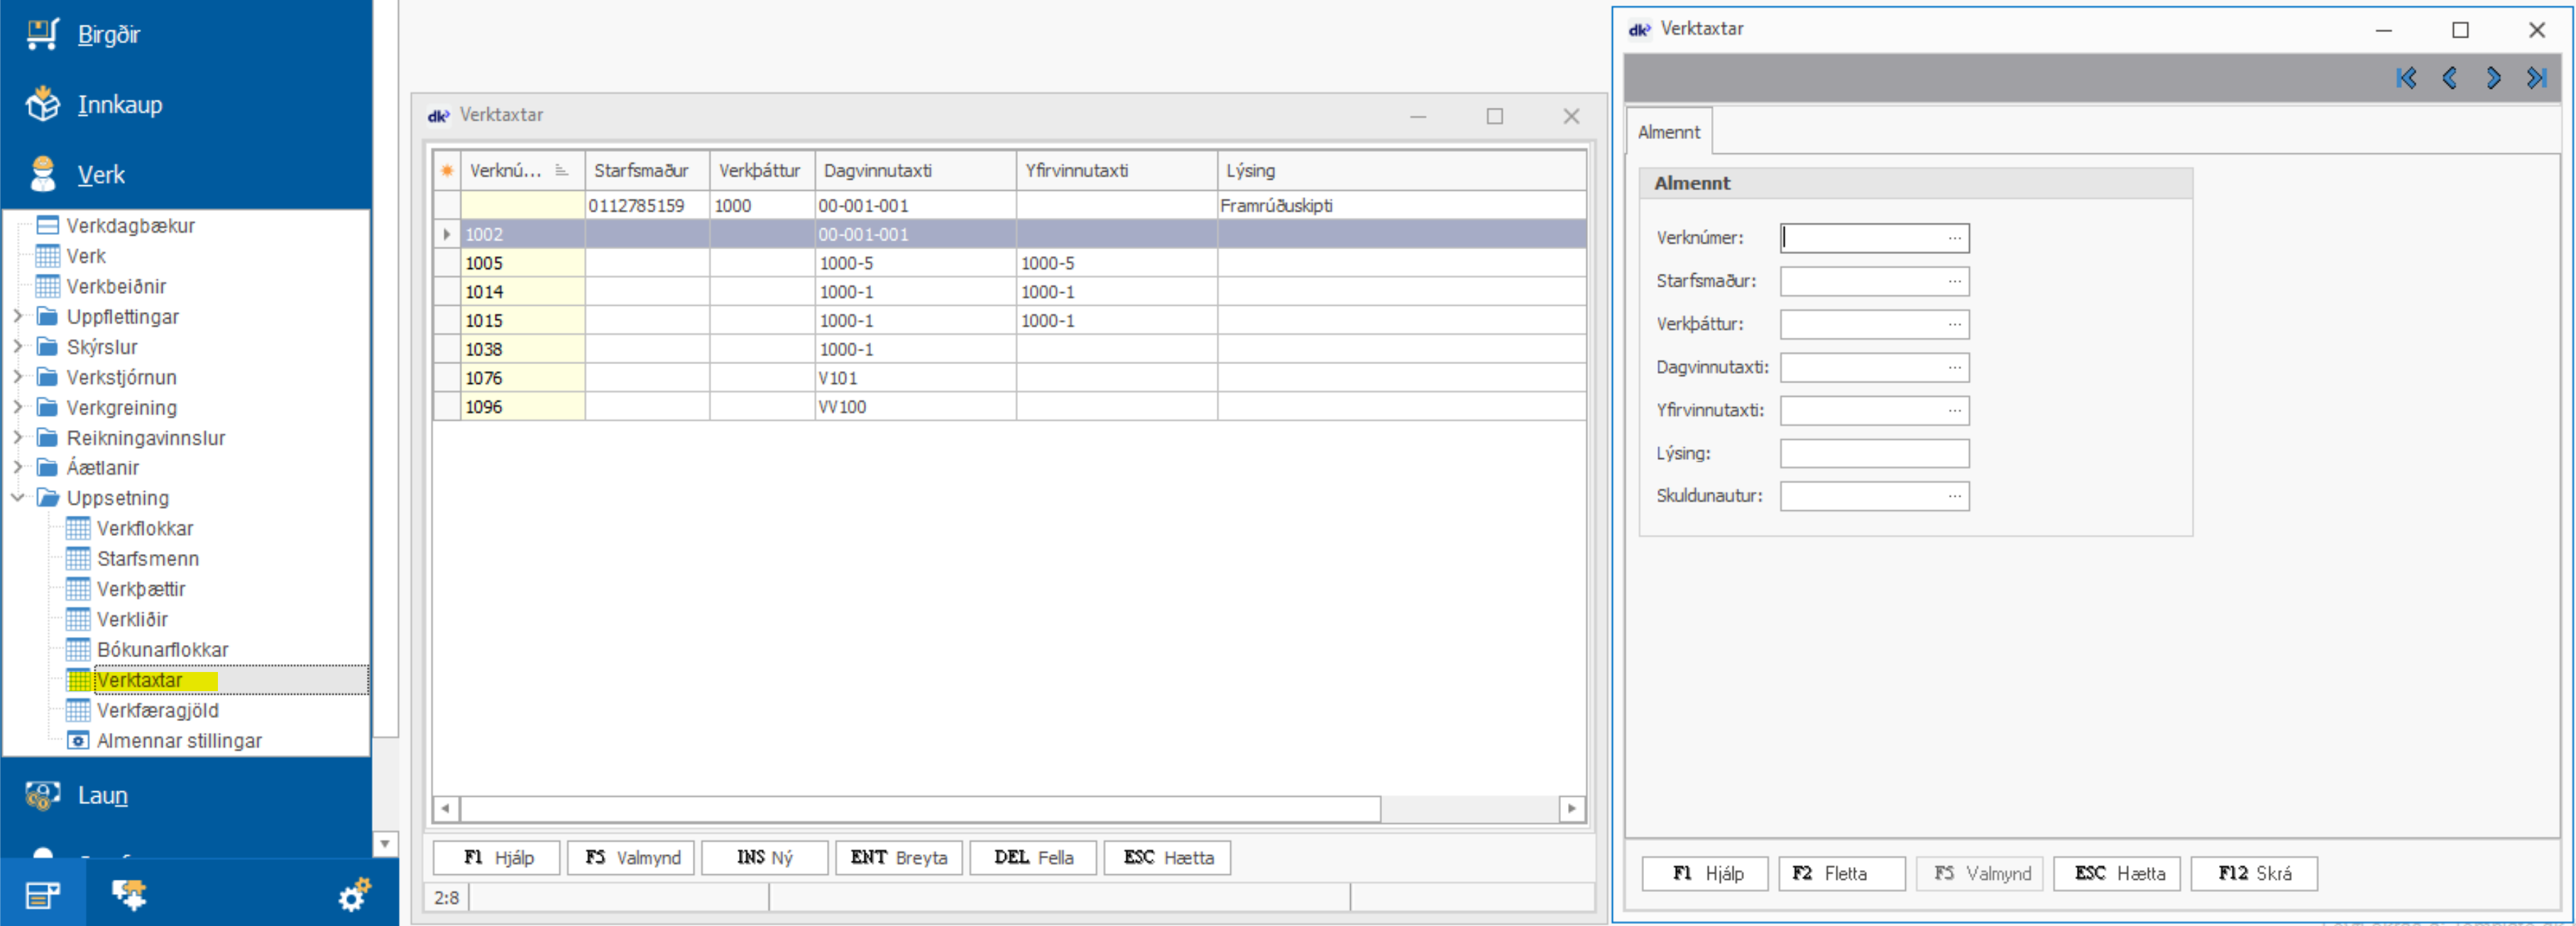The image size is (2576, 926).
Task: Click the Lýsing input field
Action: [1873, 453]
